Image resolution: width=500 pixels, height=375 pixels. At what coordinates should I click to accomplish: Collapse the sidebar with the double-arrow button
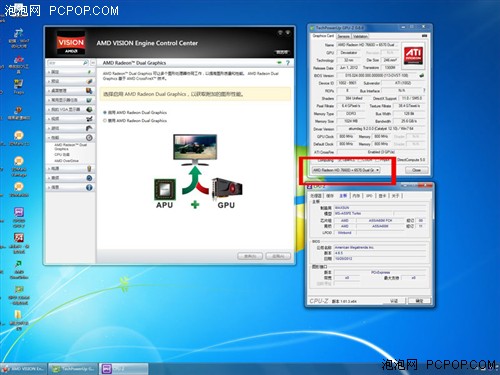coord(93,63)
